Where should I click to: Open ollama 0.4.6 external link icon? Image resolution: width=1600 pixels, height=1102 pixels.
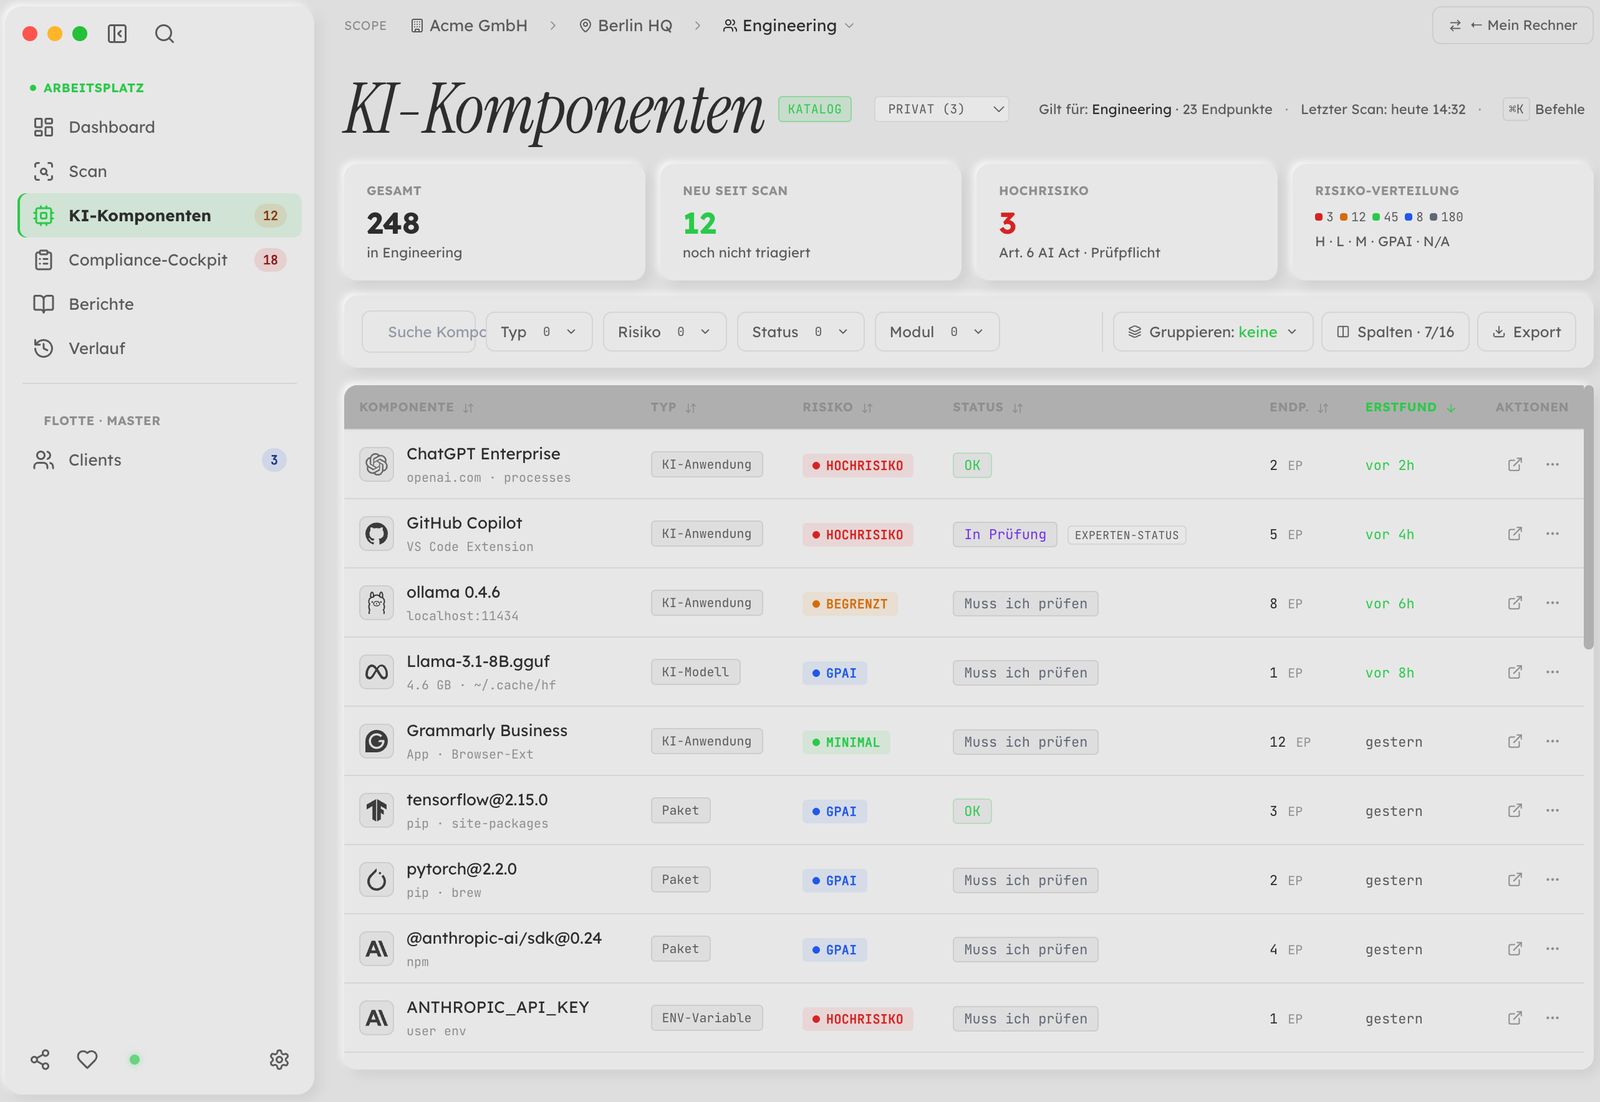click(1515, 603)
